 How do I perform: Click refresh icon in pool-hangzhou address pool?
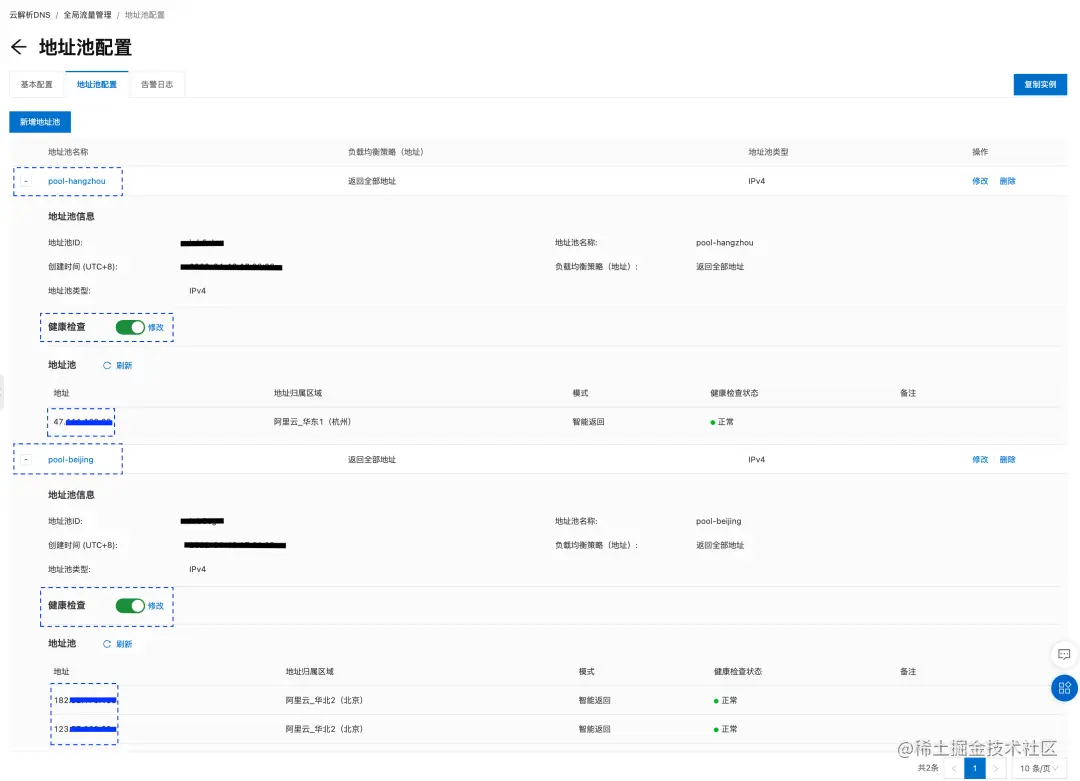coord(107,366)
